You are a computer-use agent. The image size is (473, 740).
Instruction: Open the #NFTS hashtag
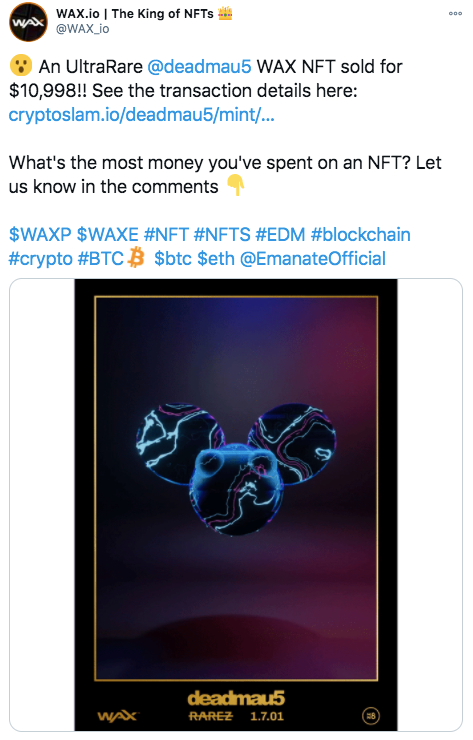(222, 235)
